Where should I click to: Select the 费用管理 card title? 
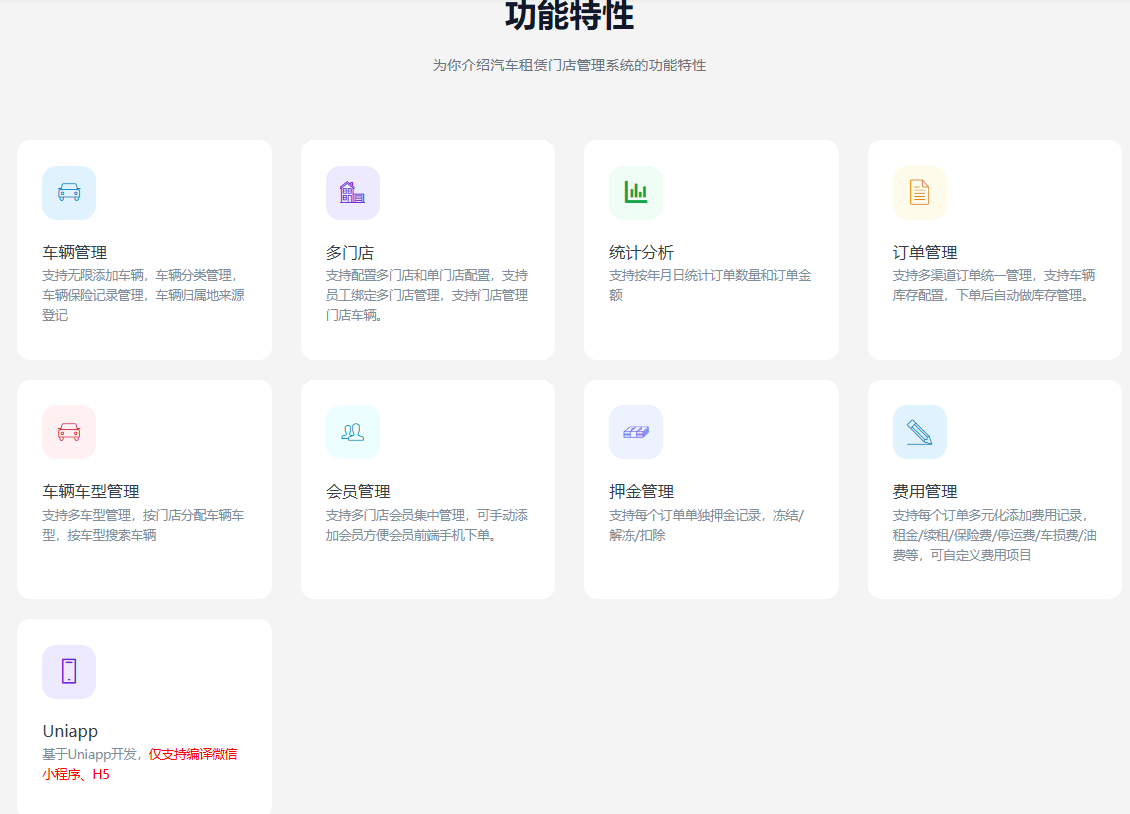click(x=925, y=491)
